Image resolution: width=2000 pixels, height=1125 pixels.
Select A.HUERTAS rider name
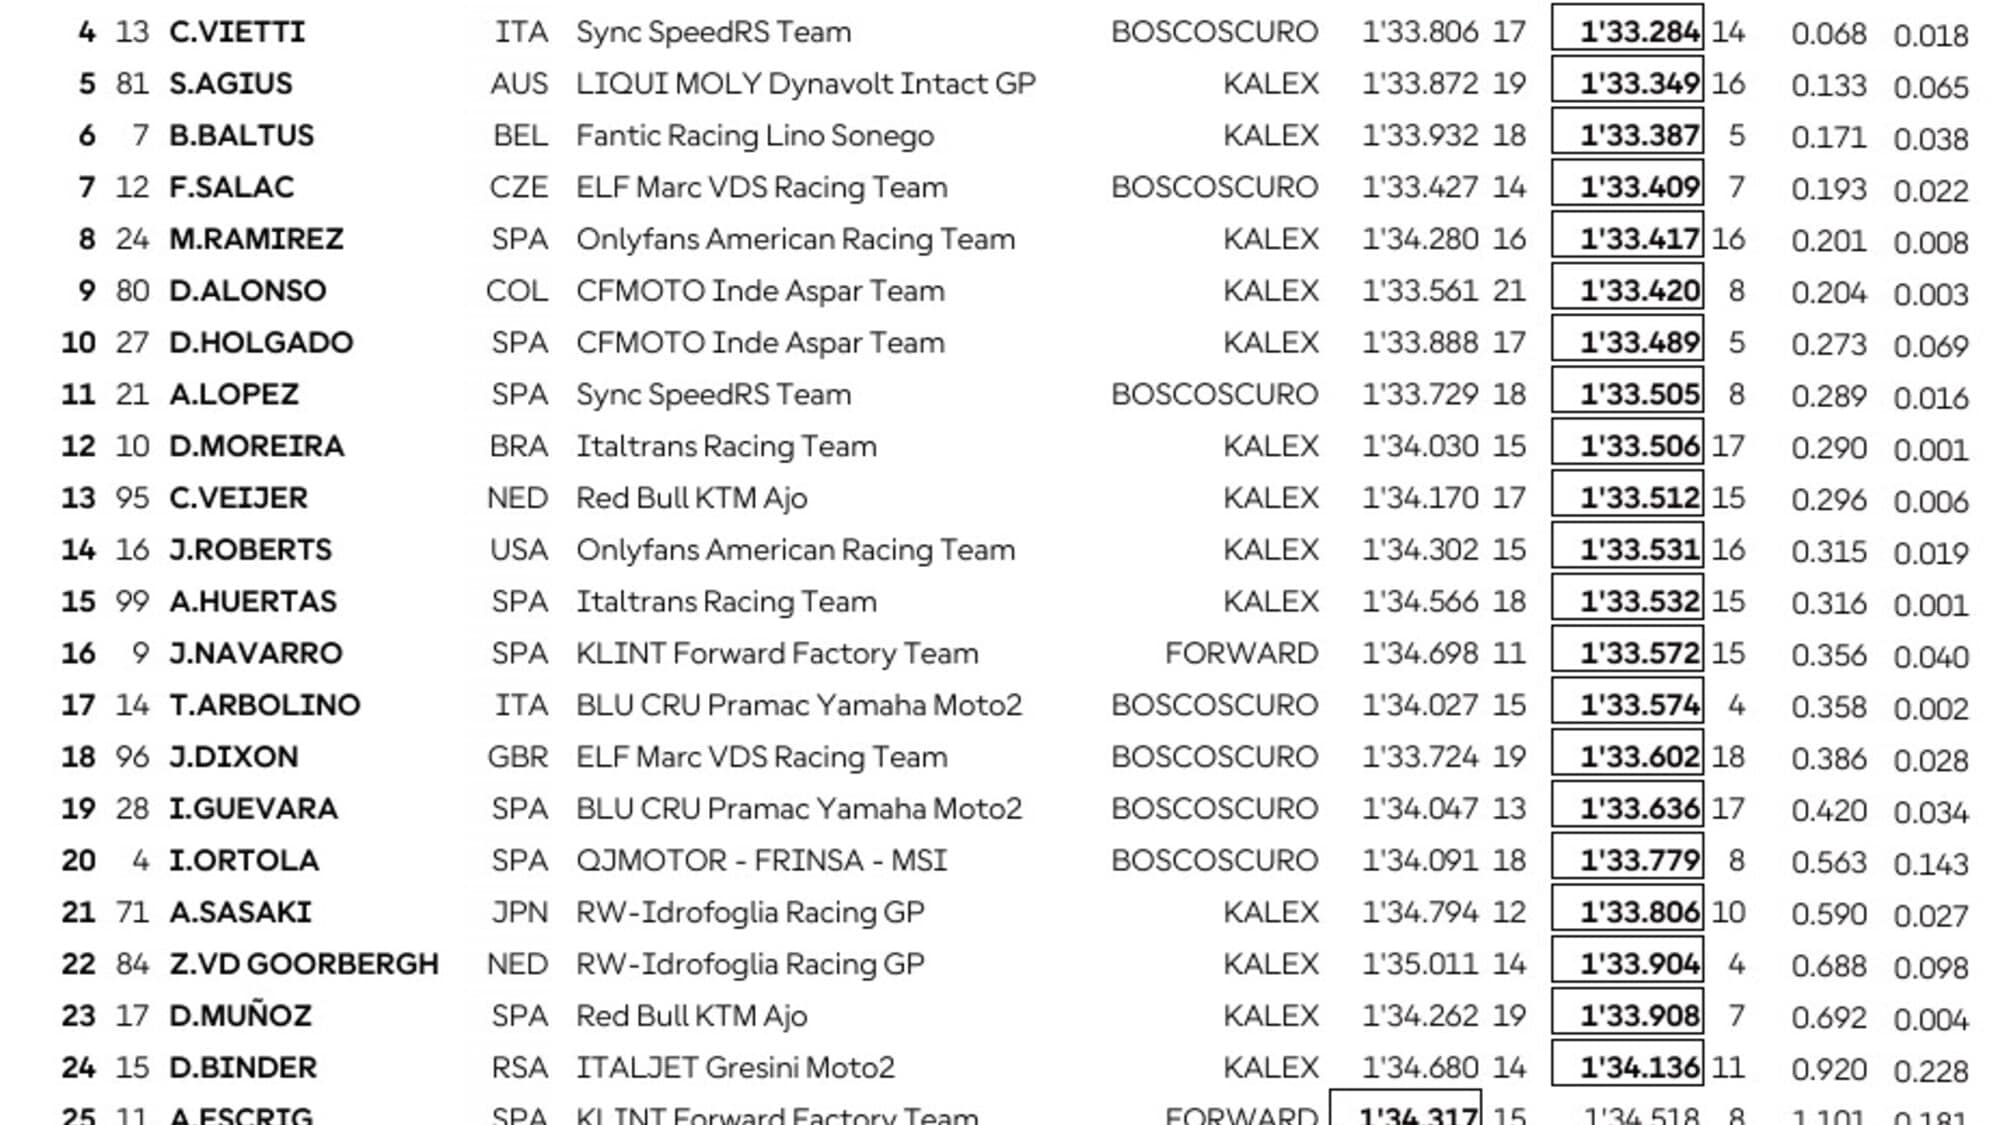[253, 602]
